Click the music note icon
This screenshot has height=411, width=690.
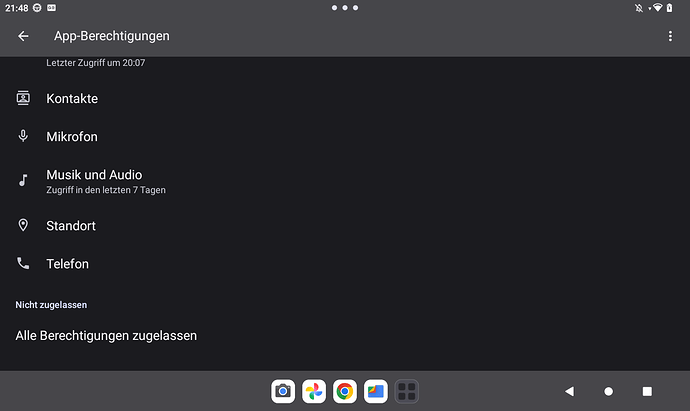click(23, 180)
